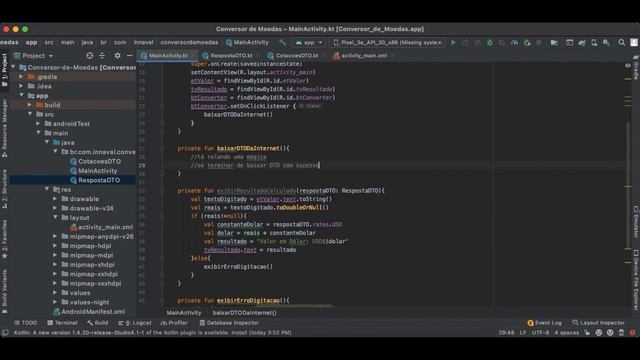Screen dimensions: 640x360
Task: Expand the values-night folder
Action: click(55, 302)
